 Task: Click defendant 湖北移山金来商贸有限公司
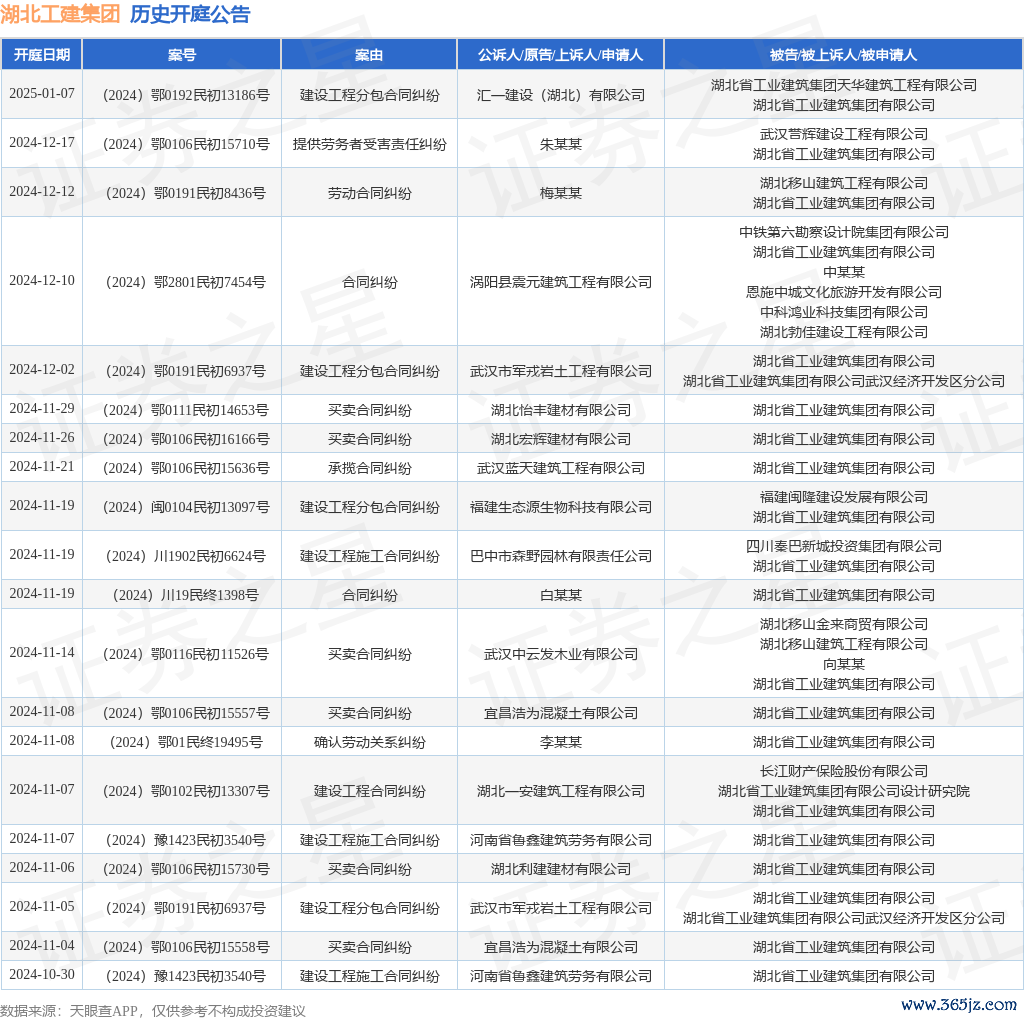tap(844, 624)
